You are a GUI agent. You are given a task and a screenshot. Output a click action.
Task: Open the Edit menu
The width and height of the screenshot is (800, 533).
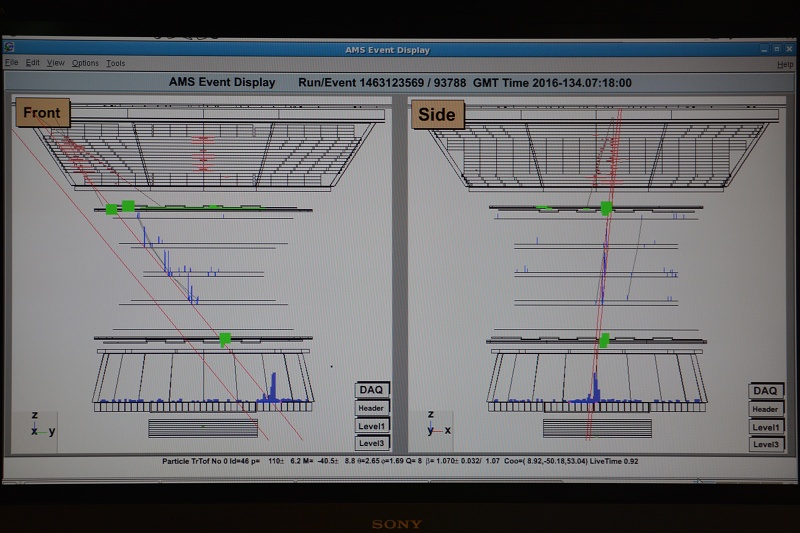(x=33, y=63)
